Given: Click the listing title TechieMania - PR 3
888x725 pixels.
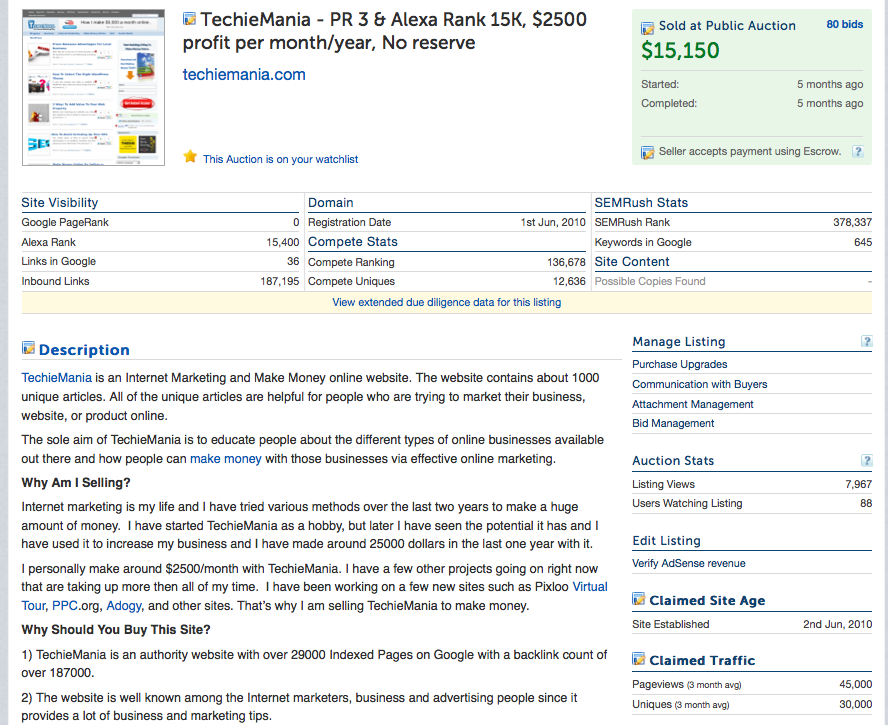Looking at the screenshot, I should [385, 31].
